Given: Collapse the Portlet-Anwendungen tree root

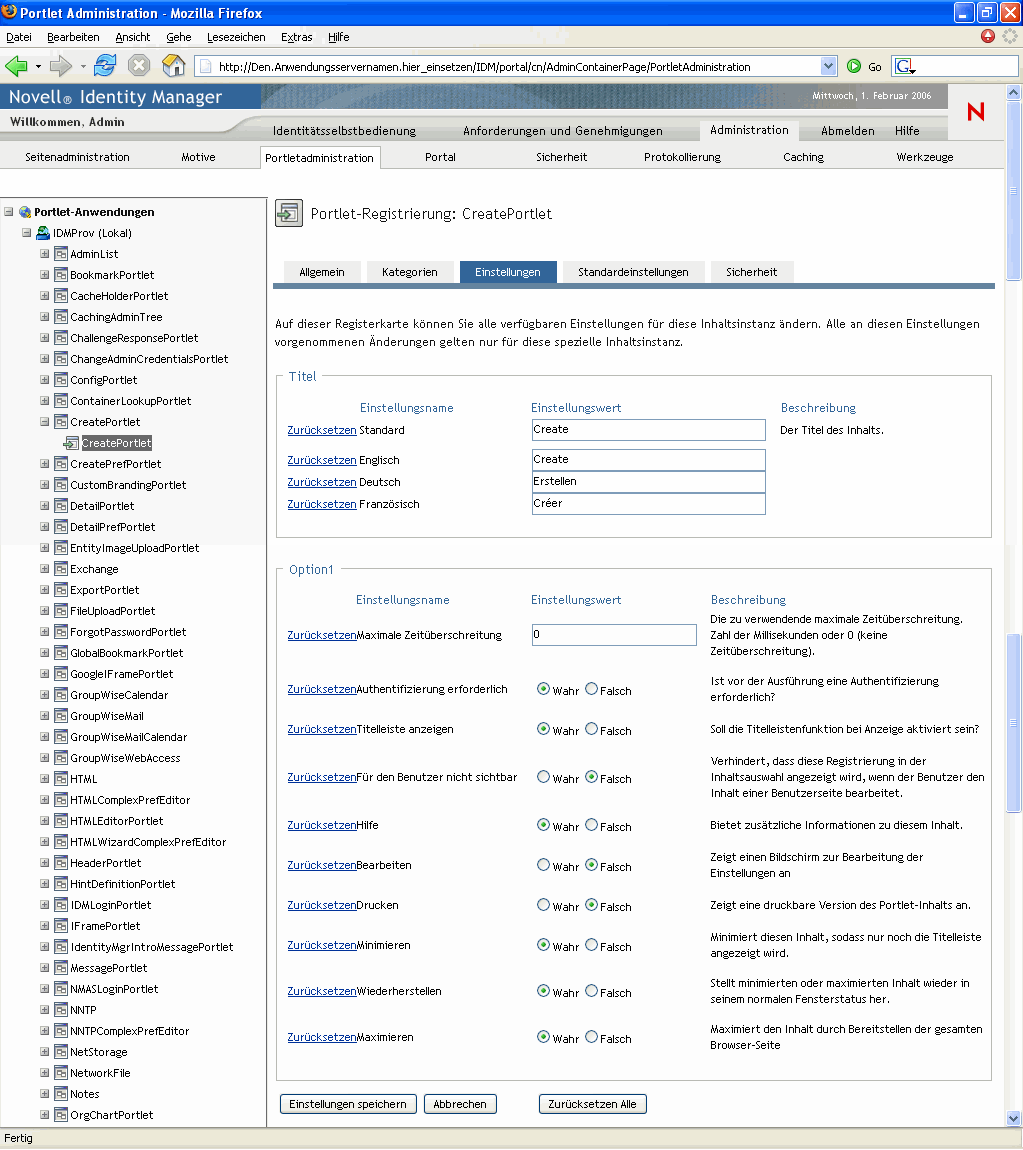Looking at the screenshot, I should 9,212.
